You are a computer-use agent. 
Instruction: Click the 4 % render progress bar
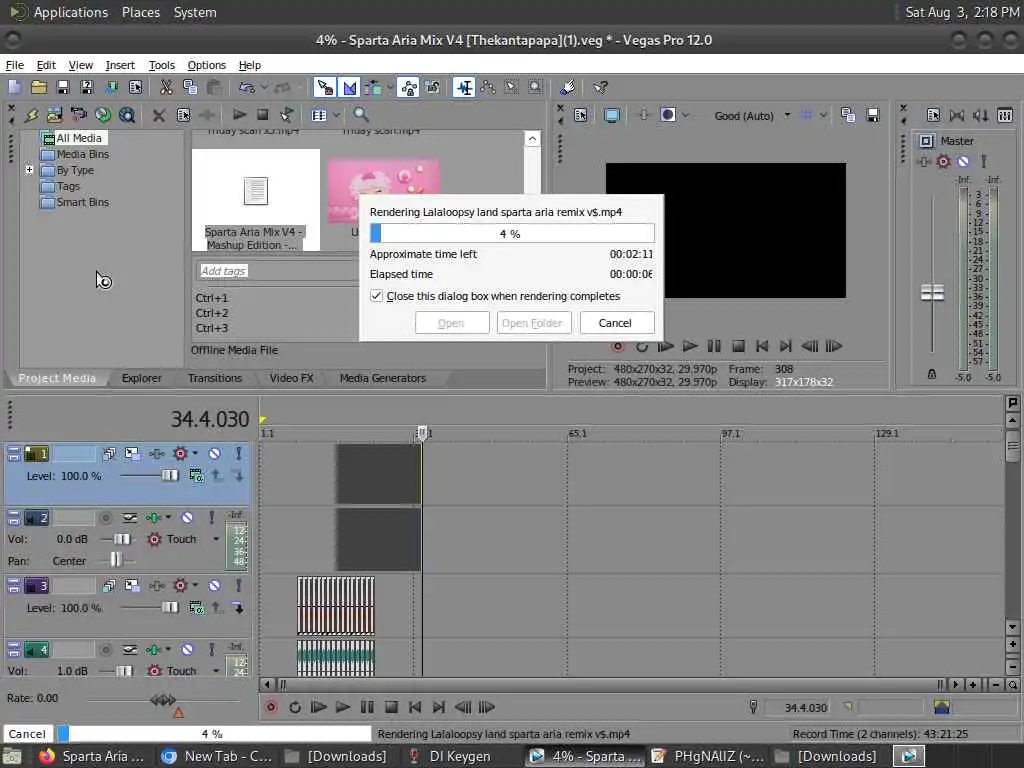(512, 234)
